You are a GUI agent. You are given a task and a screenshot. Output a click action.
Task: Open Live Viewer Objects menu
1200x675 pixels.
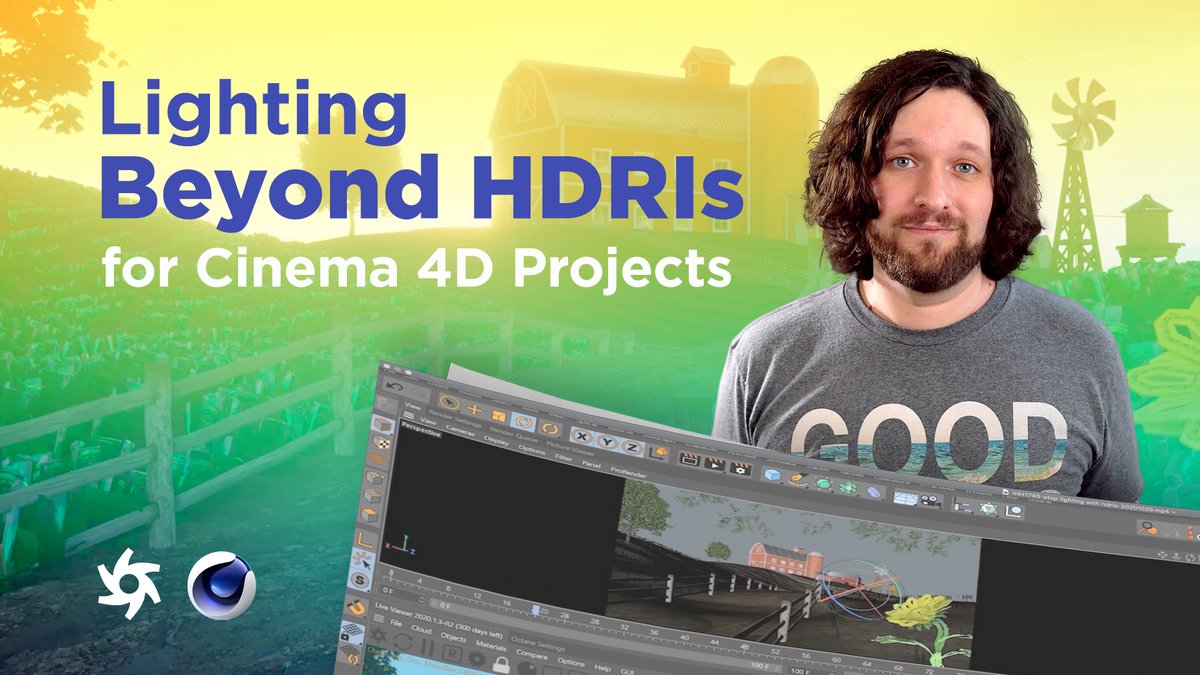453,638
